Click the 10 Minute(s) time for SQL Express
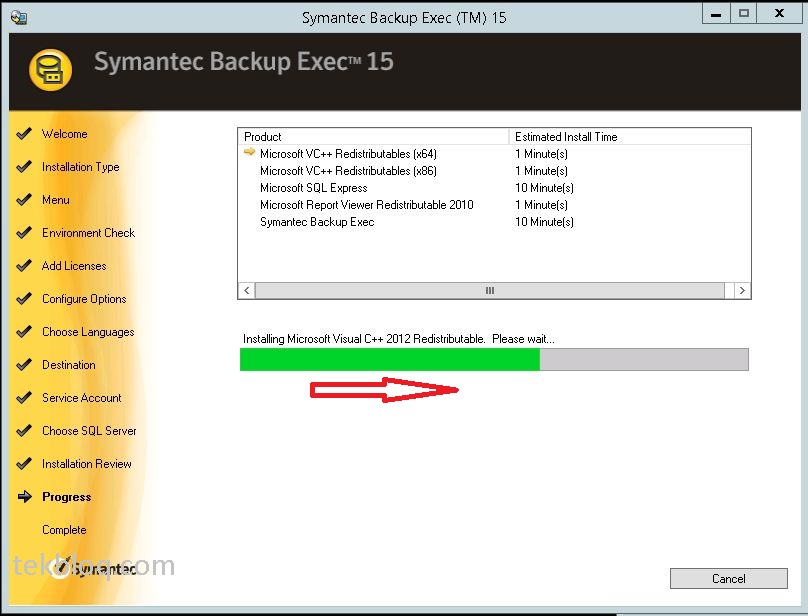The height and width of the screenshot is (616, 808). 544,188
